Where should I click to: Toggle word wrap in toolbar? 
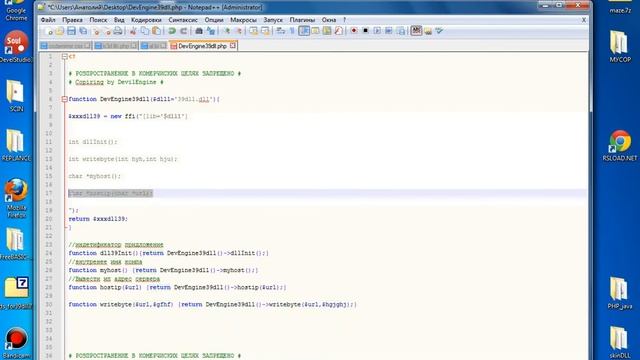click(x=280, y=31)
